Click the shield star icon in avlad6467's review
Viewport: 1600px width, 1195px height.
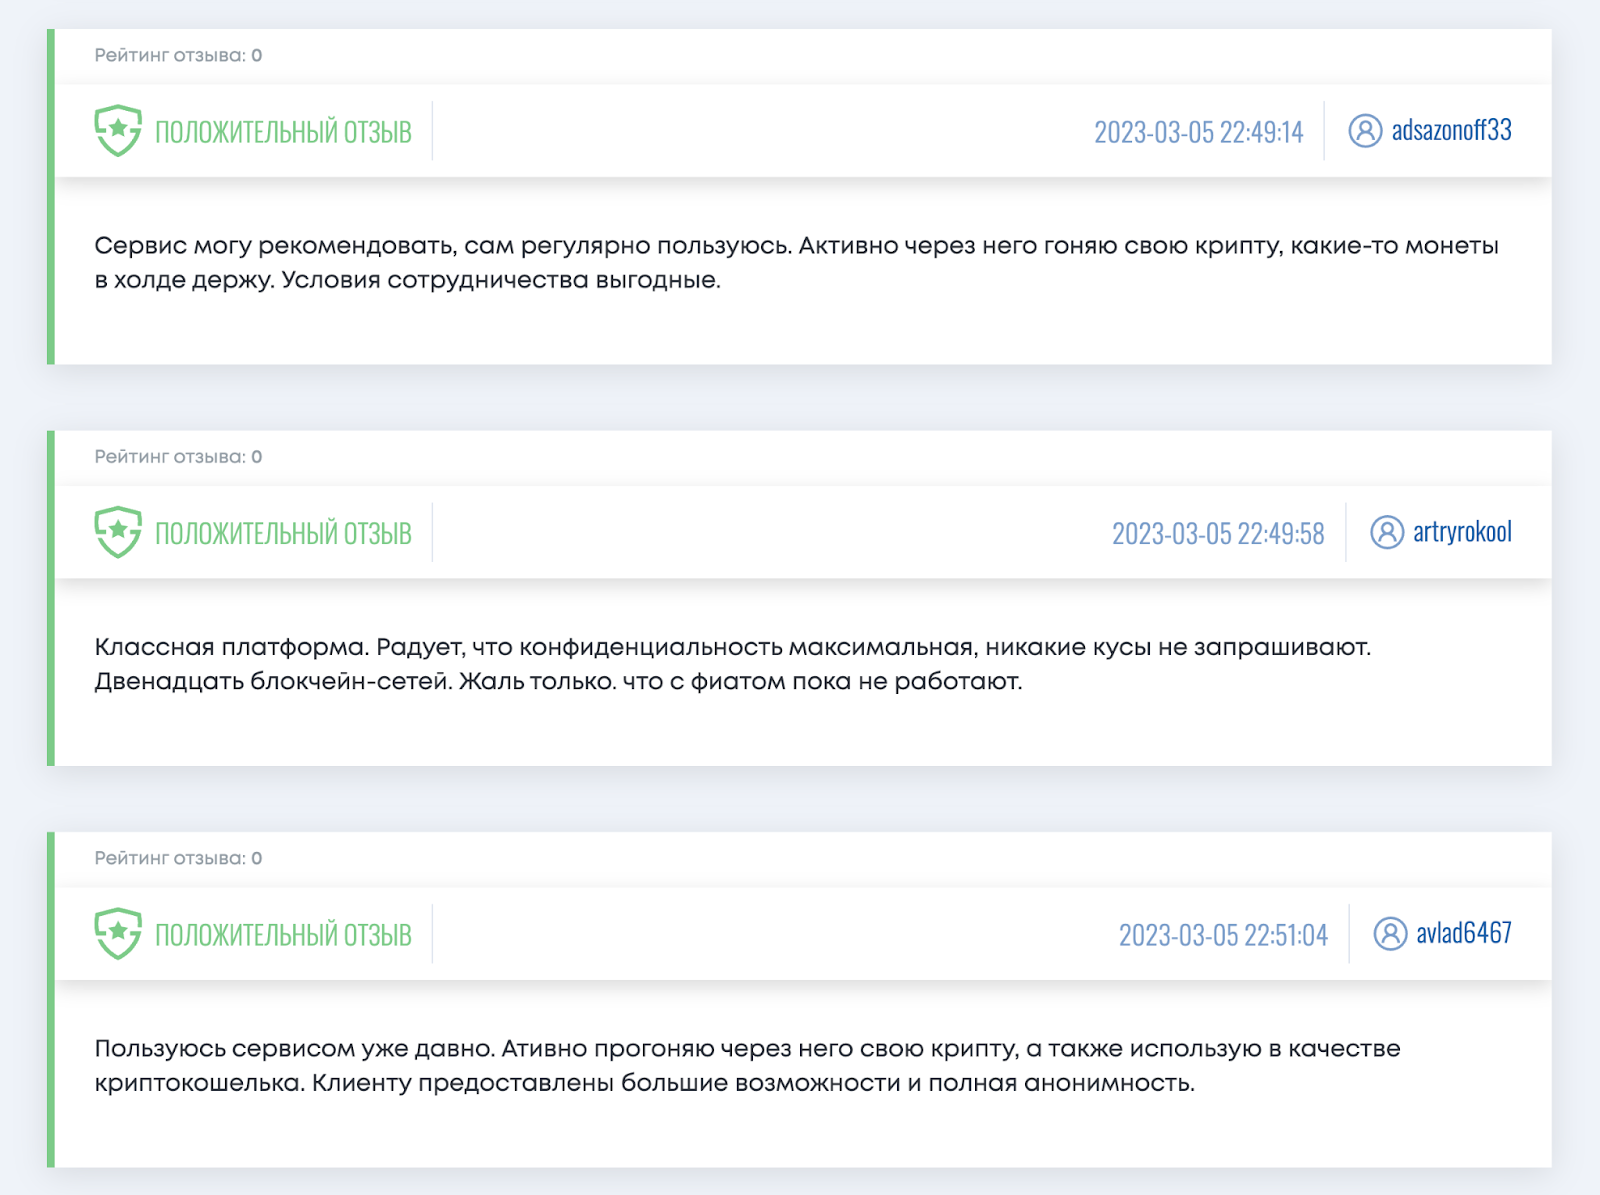(118, 934)
